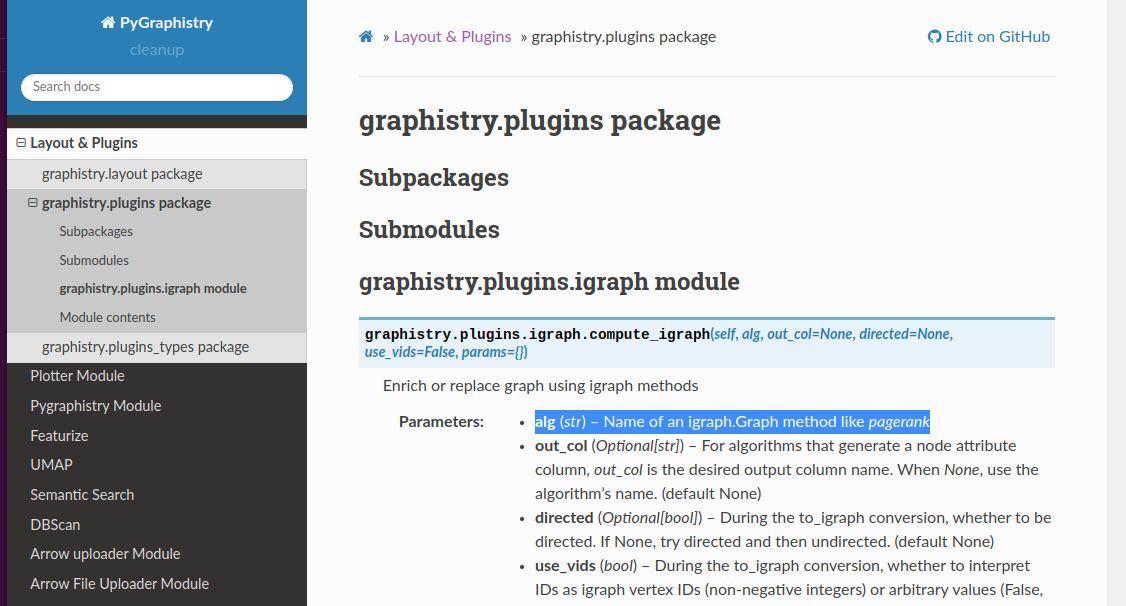Click 'graphistry.plugins package' breadcrumb text
Image resolution: width=1126 pixels, height=606 pixels.
[x=623, y=37]
